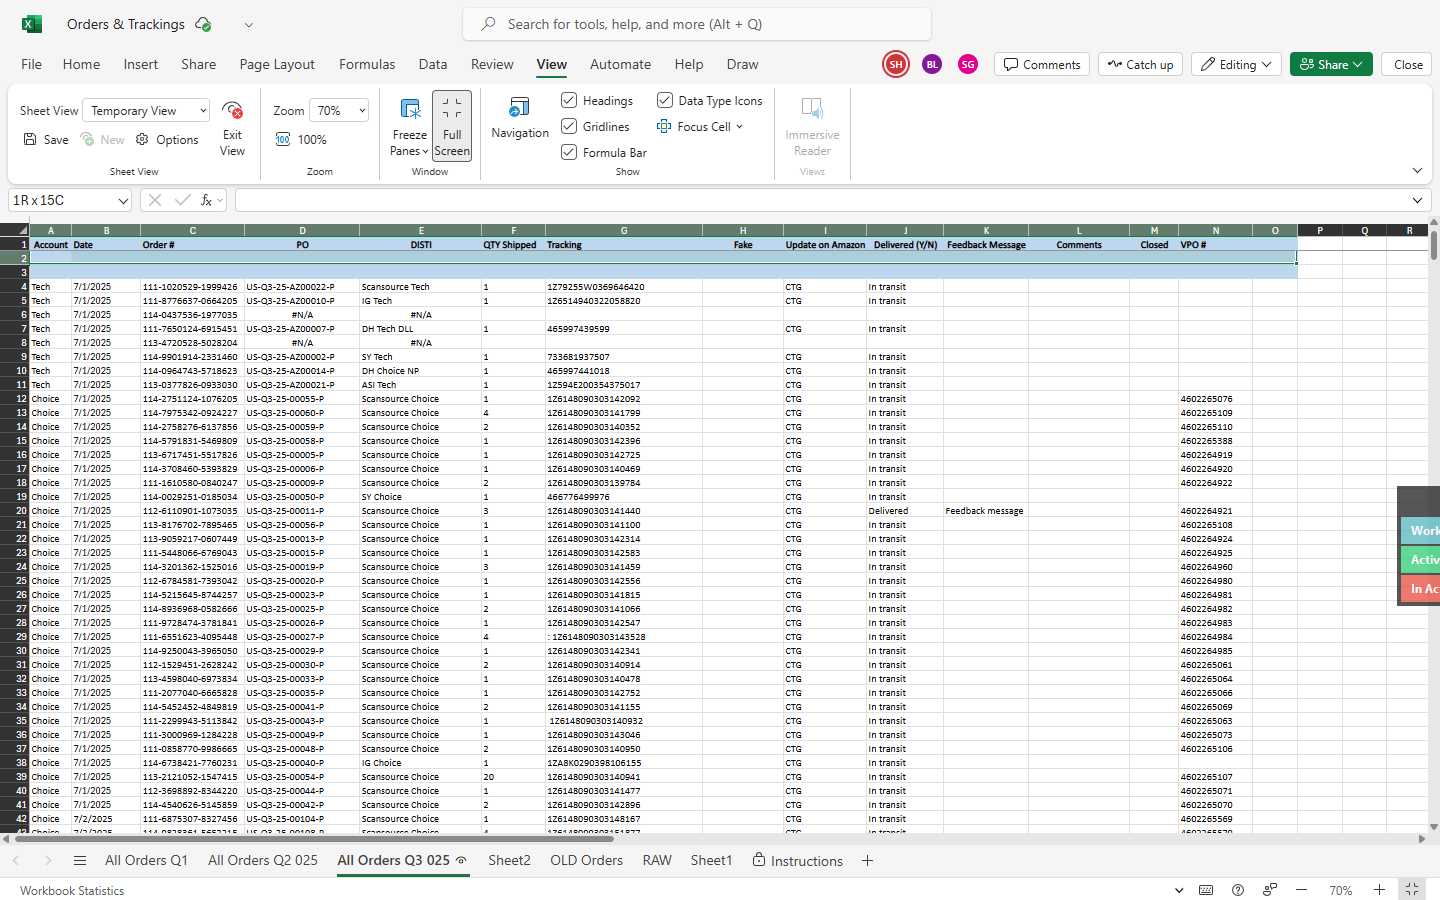Image resolution: width=1440 pixels, height=900 pixels.
Task: Open Workbook Statistics
Action: [72, 890]
